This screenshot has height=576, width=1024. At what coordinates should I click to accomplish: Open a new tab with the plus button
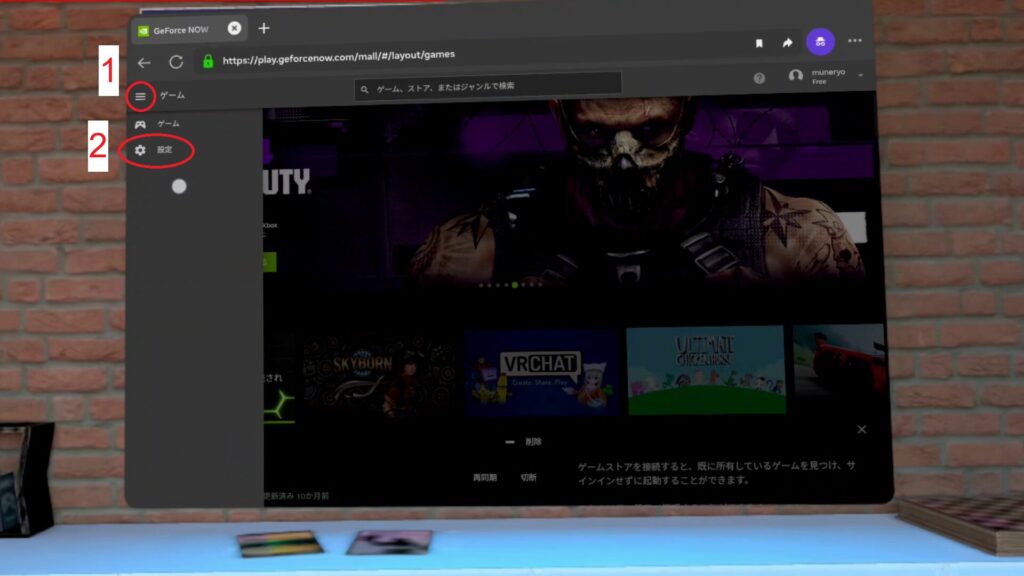pos(264,28)
